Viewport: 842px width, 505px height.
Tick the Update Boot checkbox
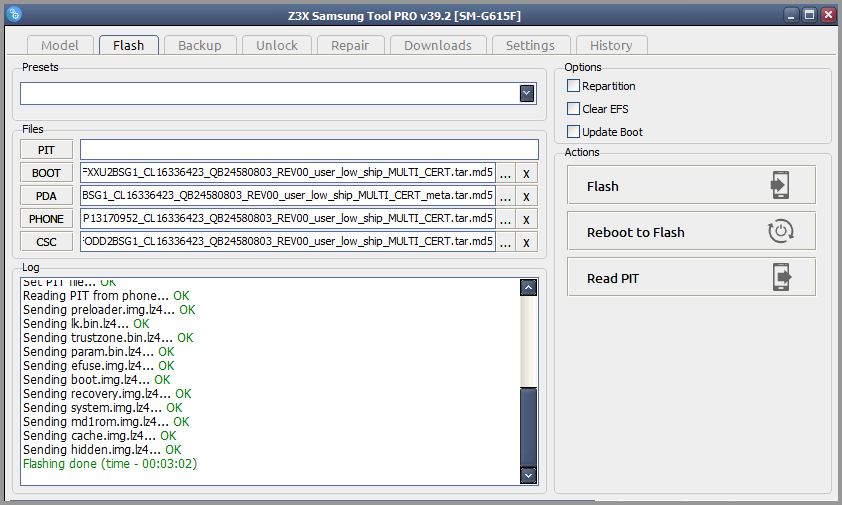(x=574, y=132)
